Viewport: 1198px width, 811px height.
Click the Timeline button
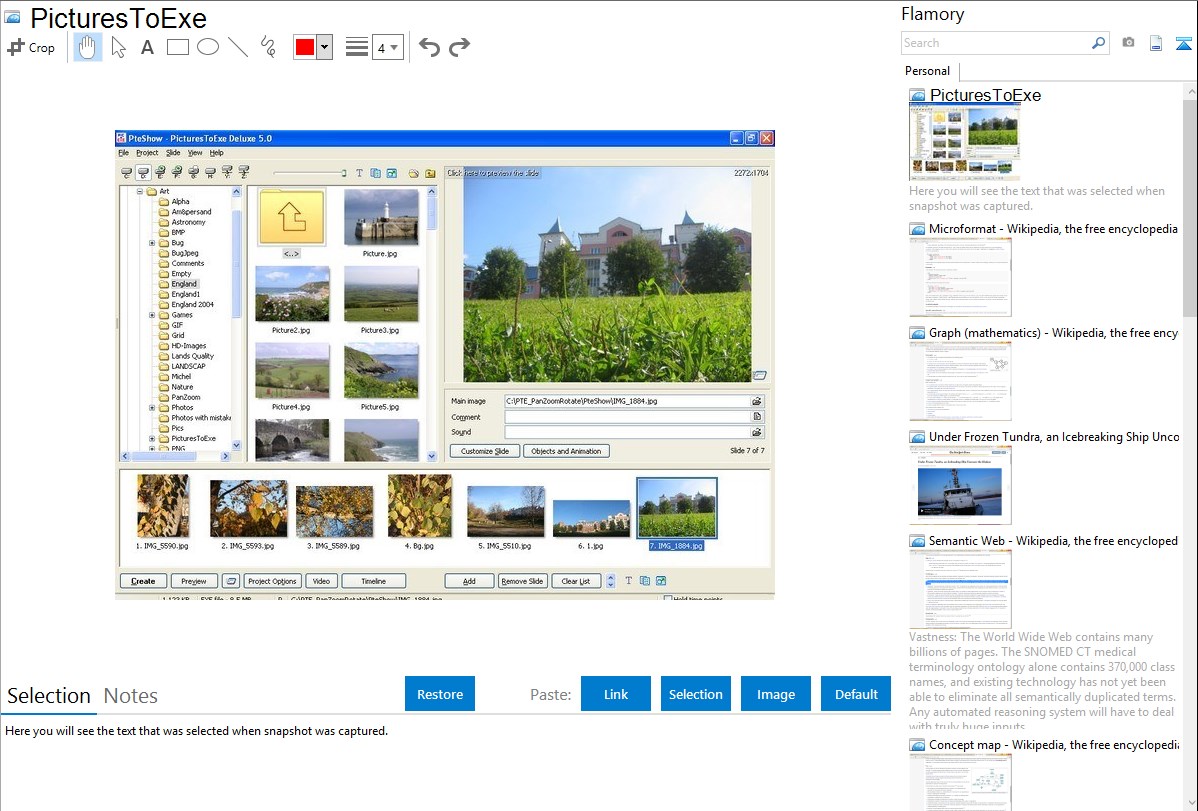(x=374, y=581)
